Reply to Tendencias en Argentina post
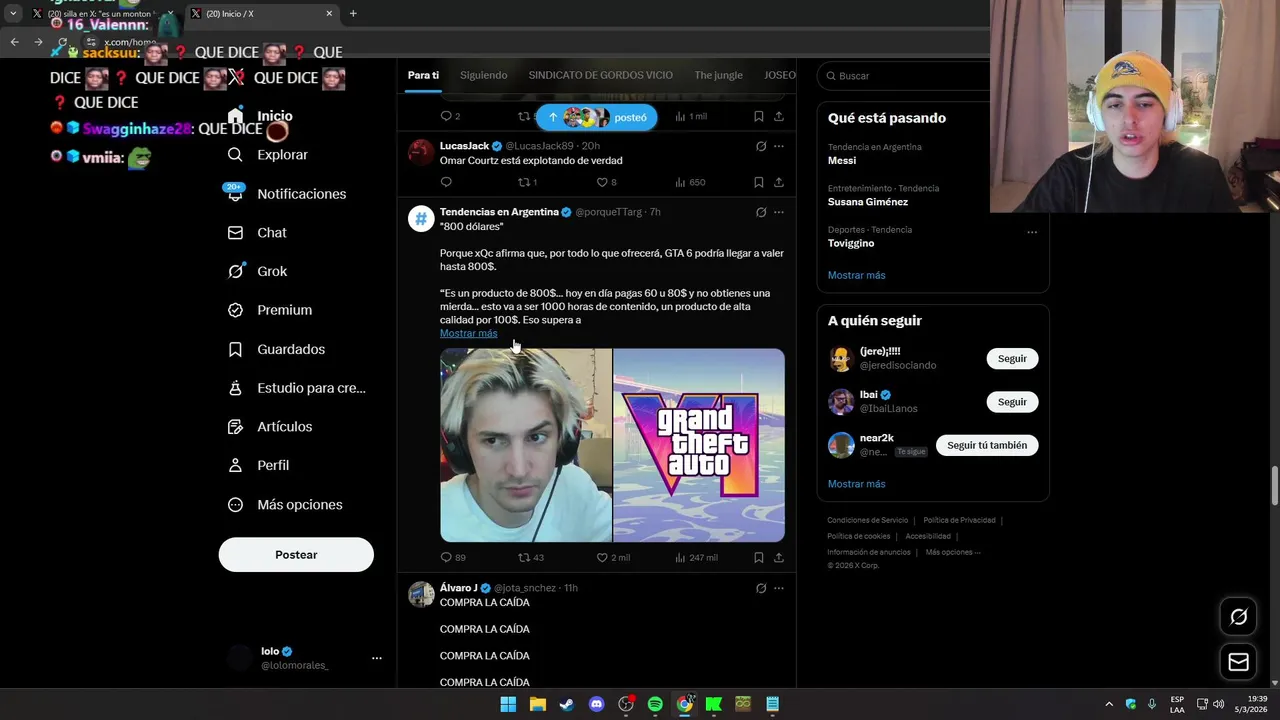The height and width of the screenshot is (720, 1280). 453,557
